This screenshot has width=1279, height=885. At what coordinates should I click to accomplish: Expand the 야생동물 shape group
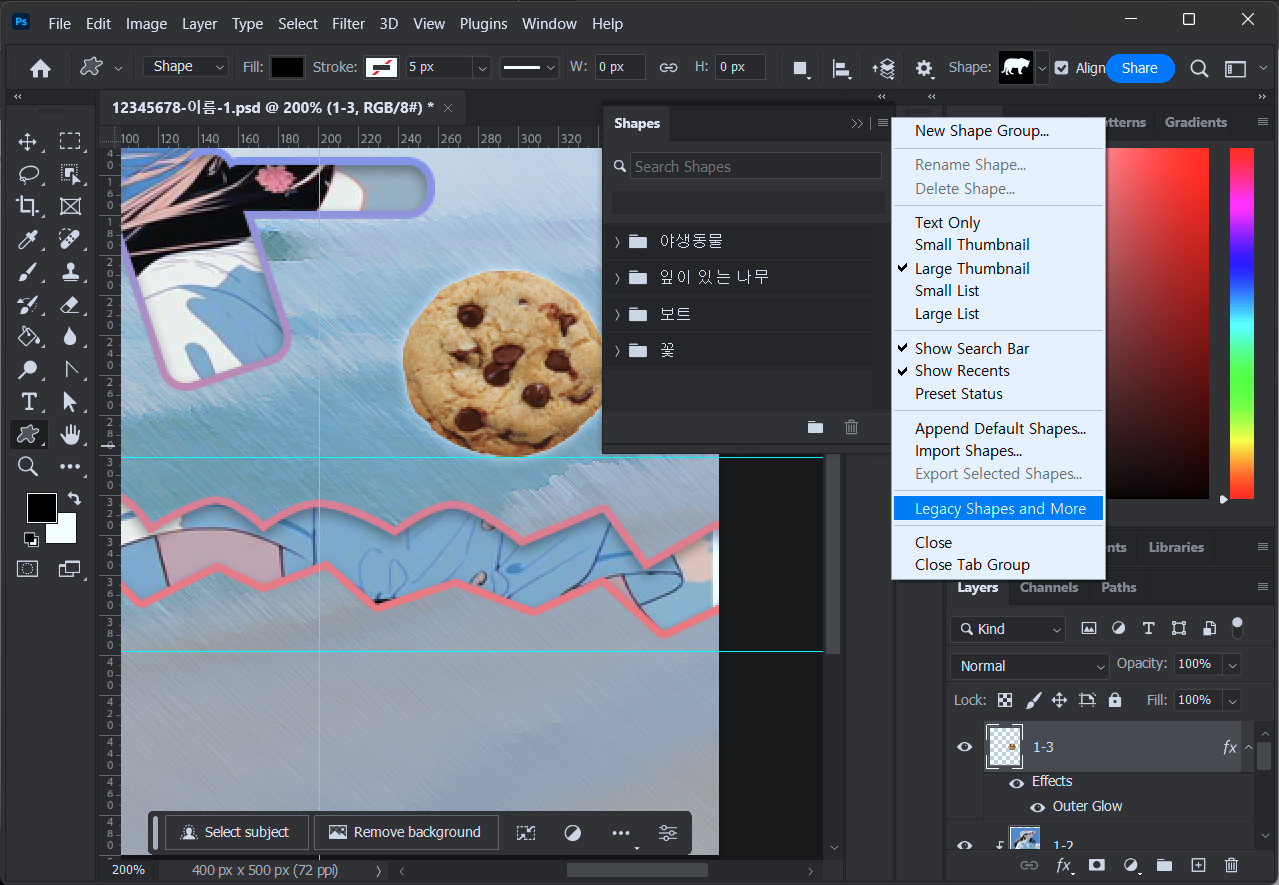coord(617,241)
